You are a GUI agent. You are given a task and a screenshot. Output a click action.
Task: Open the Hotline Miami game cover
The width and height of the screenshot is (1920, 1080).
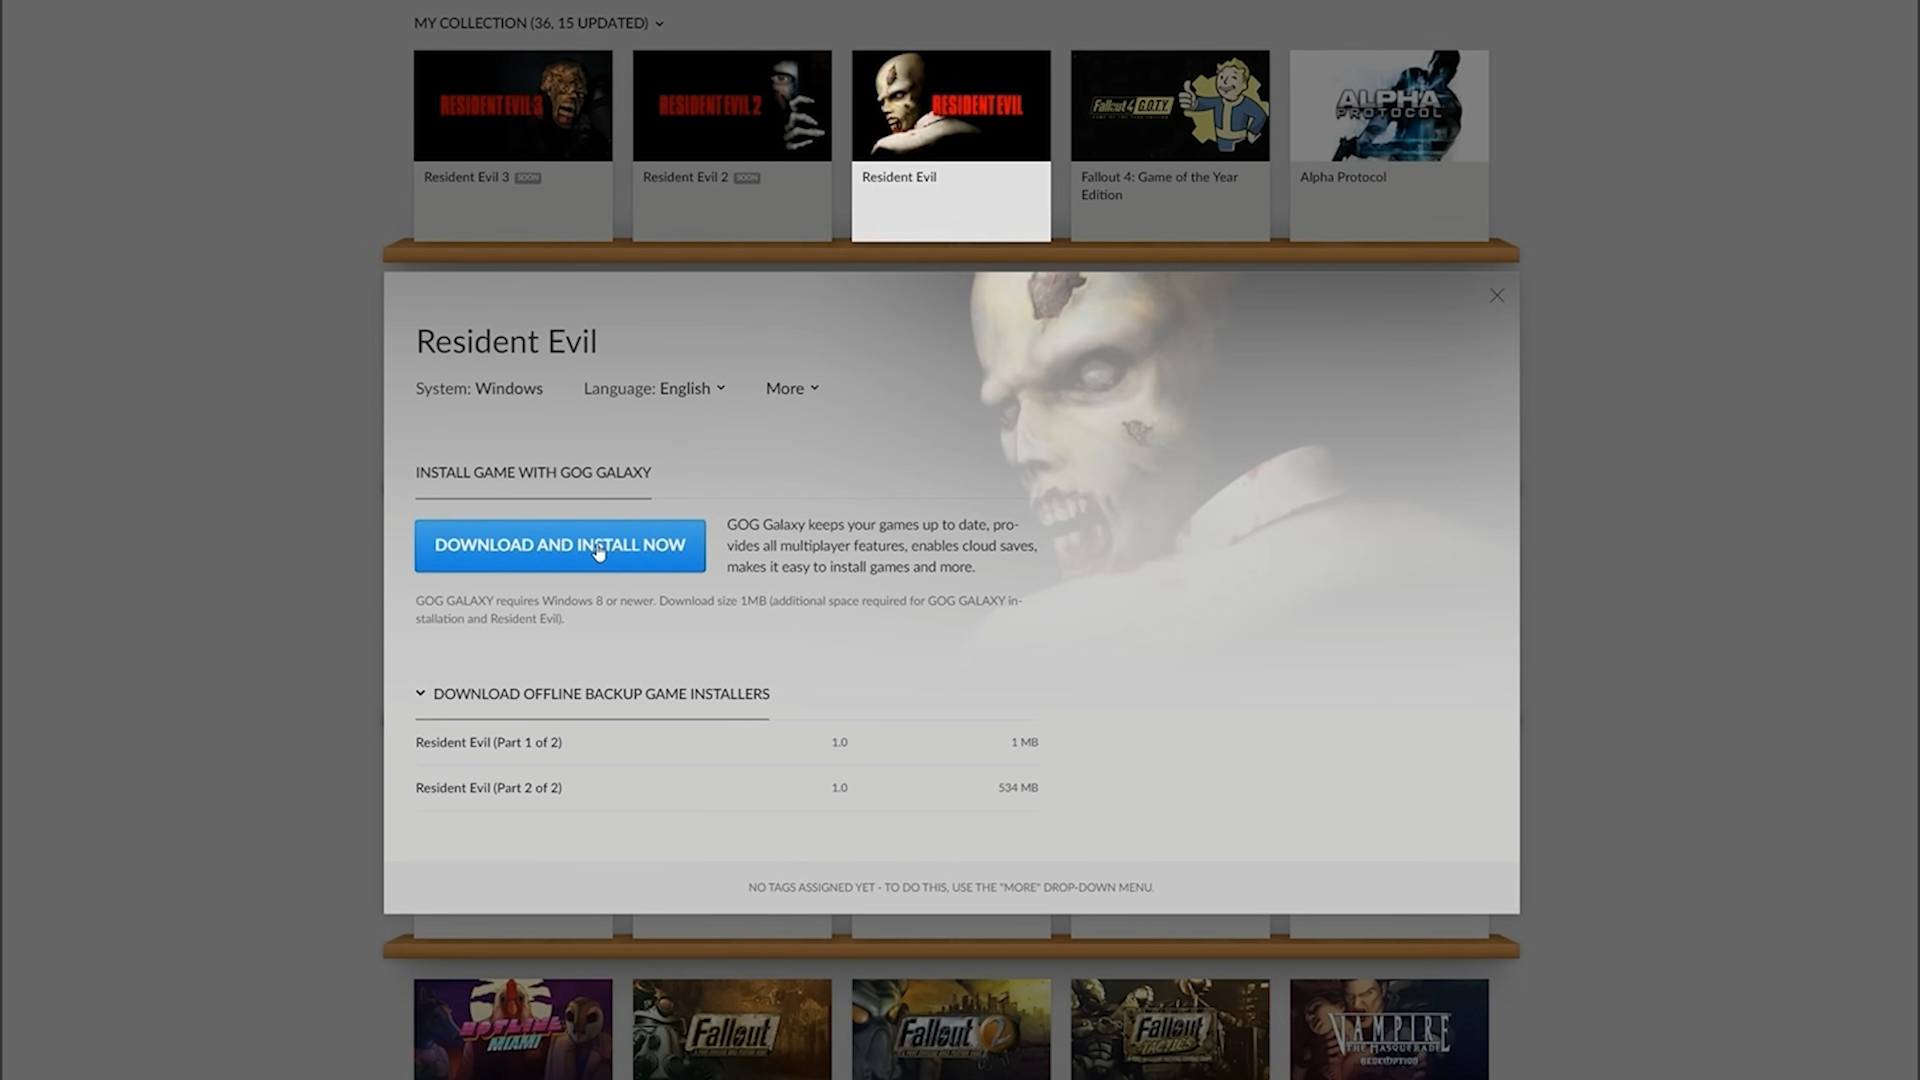click(x=513, y=1029)
